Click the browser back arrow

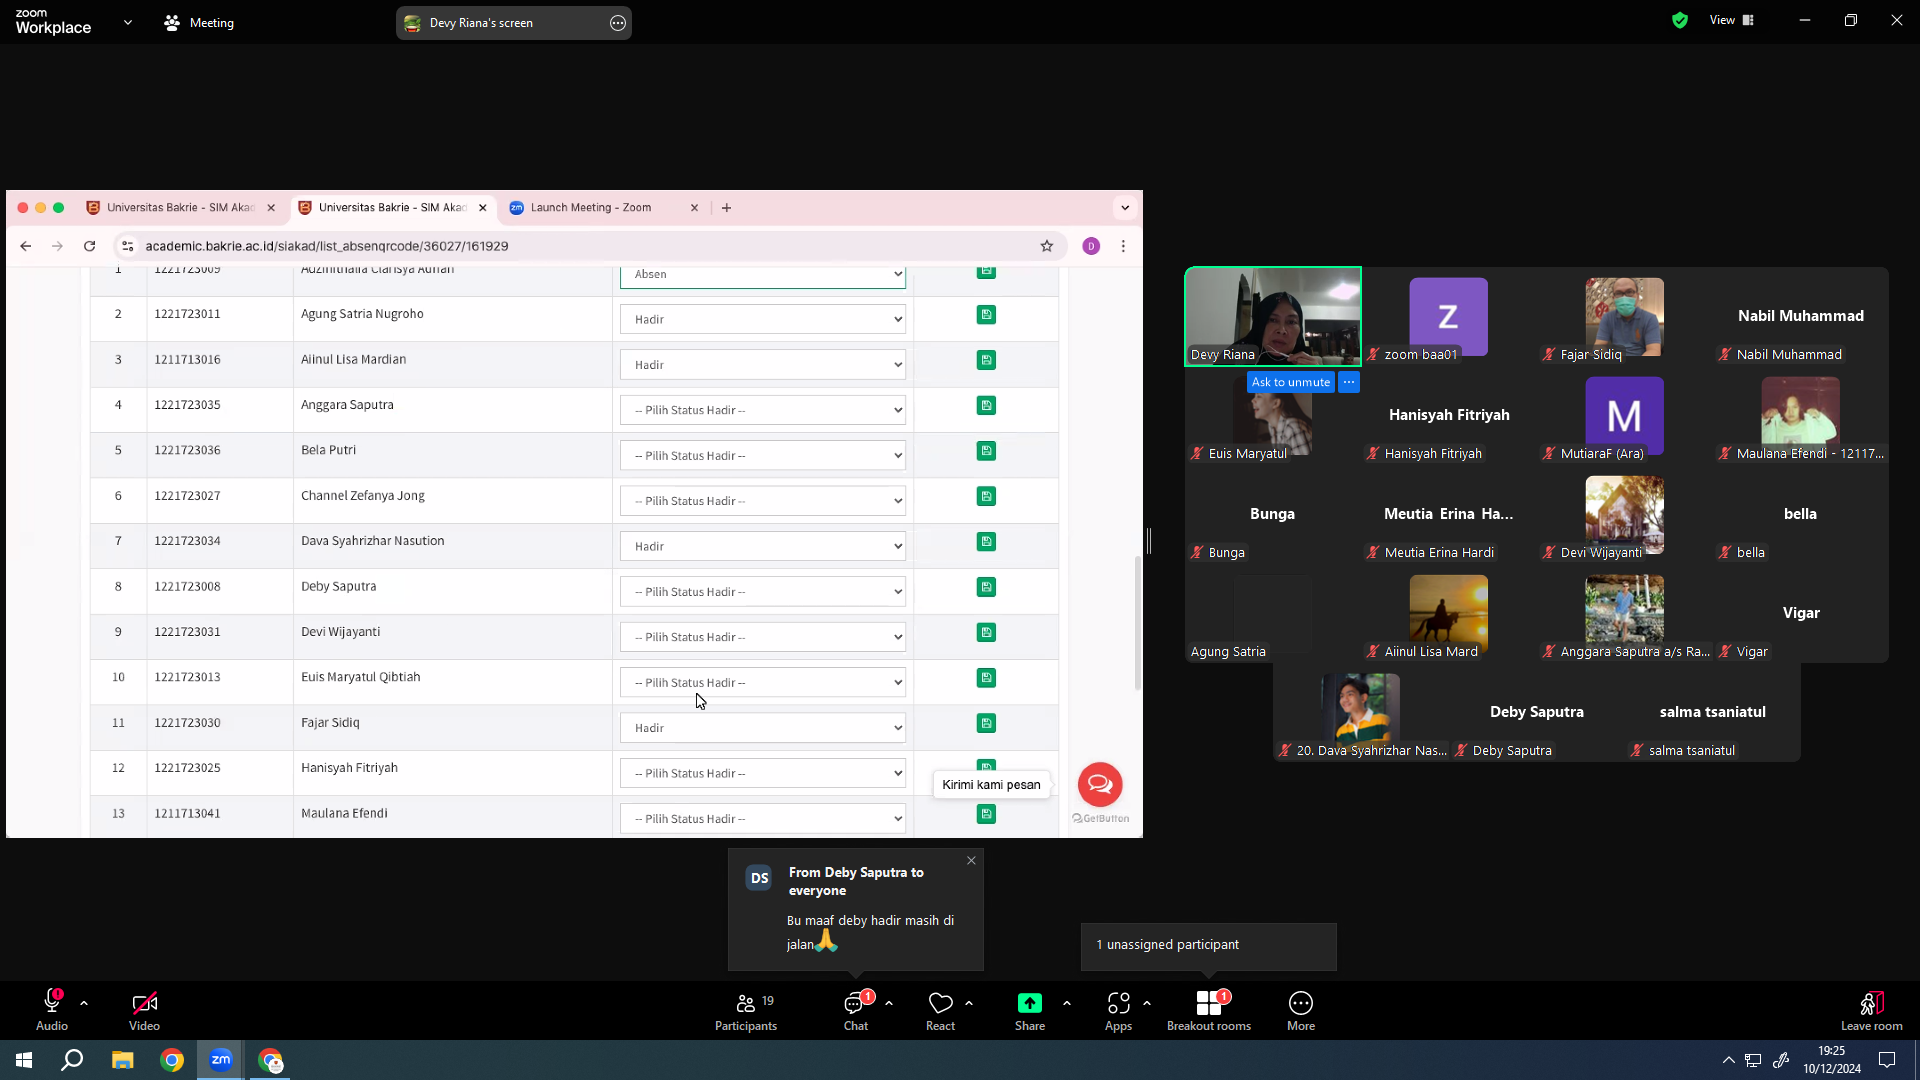(x=26, y=246)
